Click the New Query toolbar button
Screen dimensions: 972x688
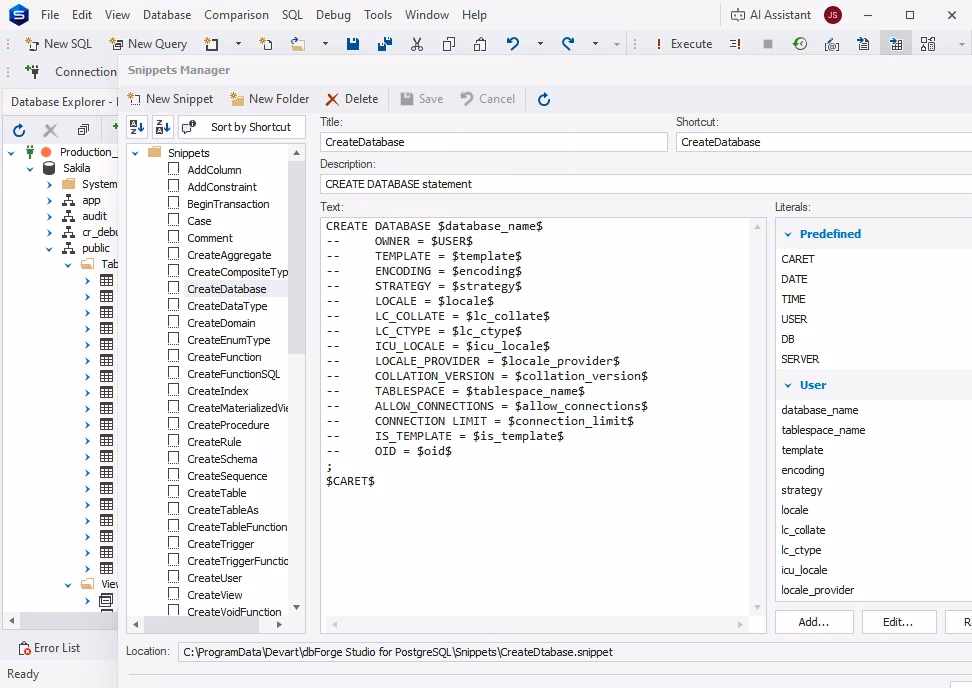(148, 44)
